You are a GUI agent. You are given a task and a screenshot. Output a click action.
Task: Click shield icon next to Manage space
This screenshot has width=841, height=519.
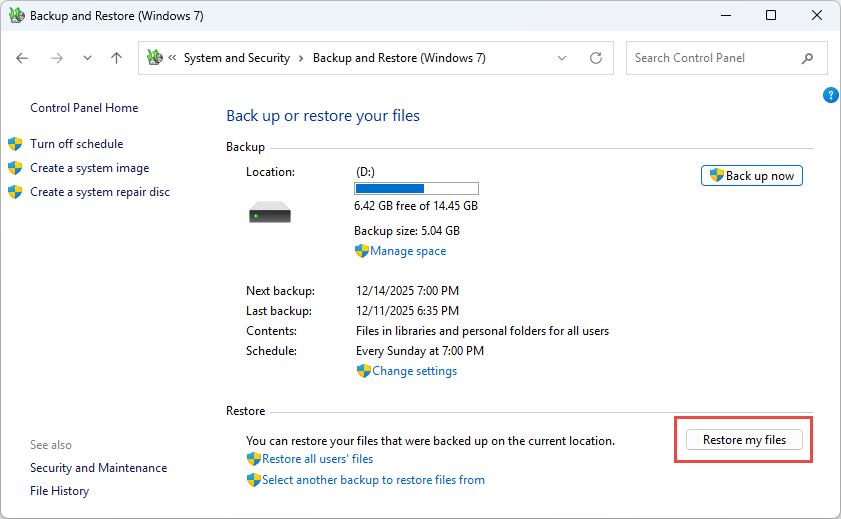tap(362, 251)
